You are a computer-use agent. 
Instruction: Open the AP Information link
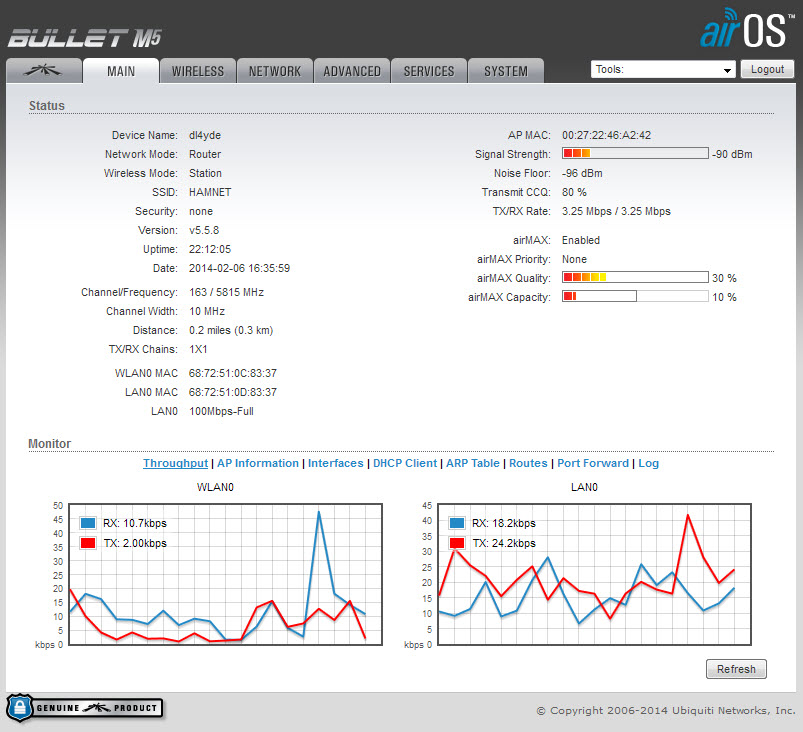point(258,463)
